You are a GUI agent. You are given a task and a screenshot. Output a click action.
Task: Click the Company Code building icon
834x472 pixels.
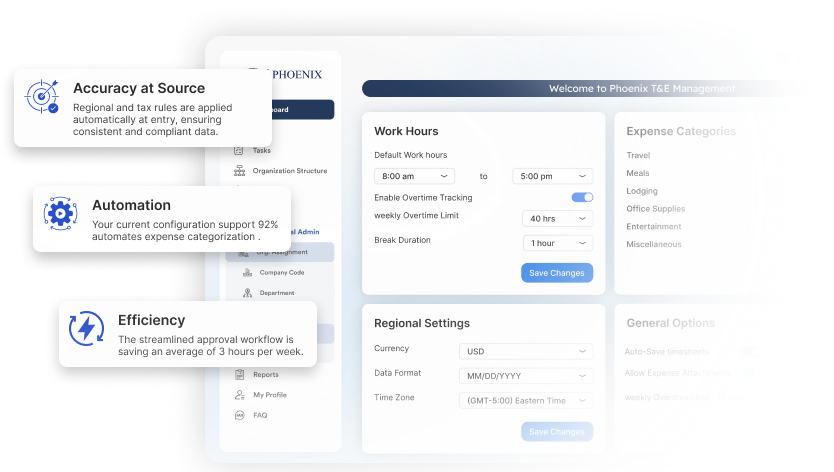[246, 272]
